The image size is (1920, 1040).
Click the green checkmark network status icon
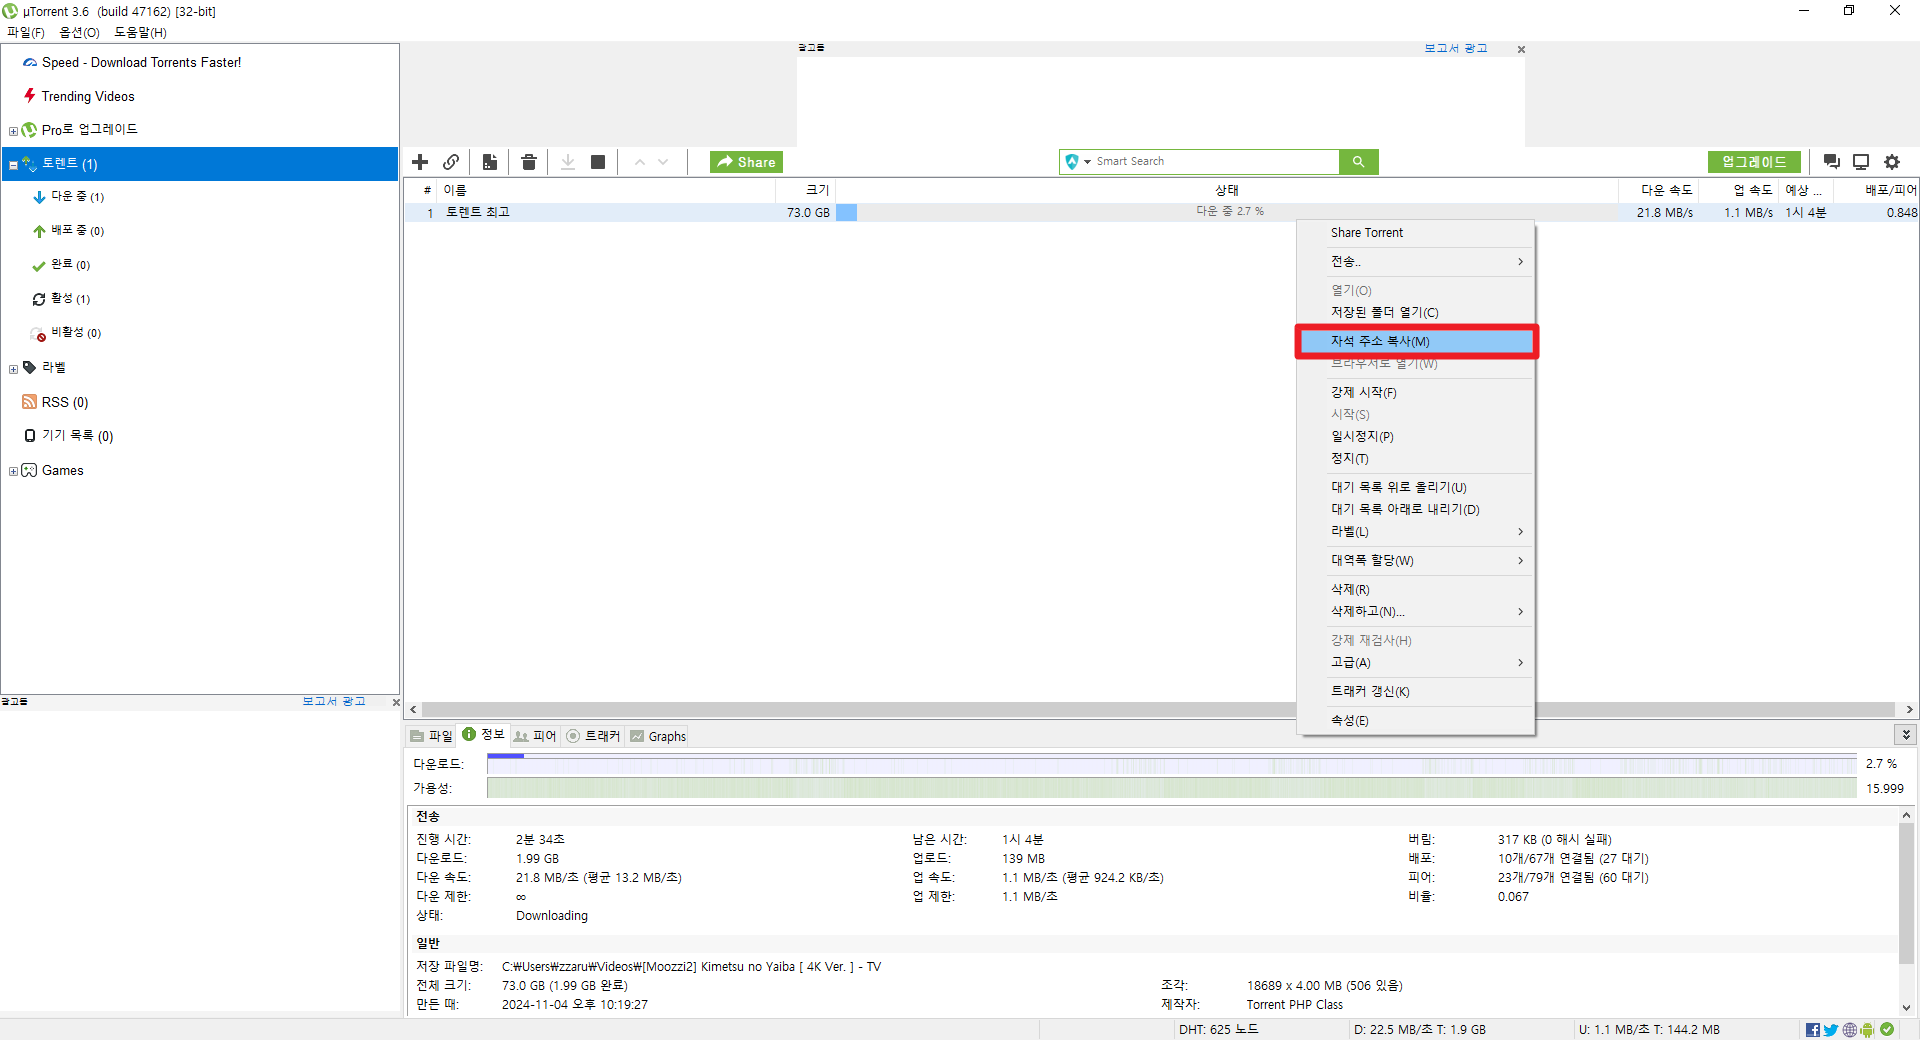tap(1887, 1029)
